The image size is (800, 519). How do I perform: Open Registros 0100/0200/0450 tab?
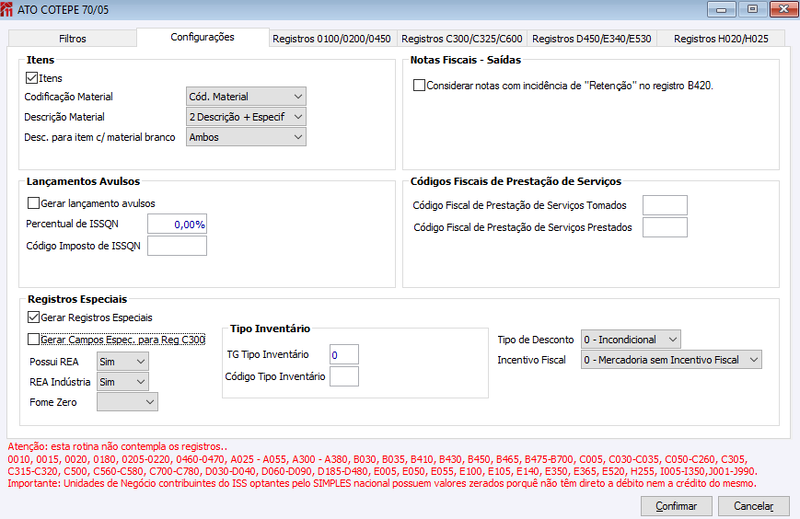point(332,39)
